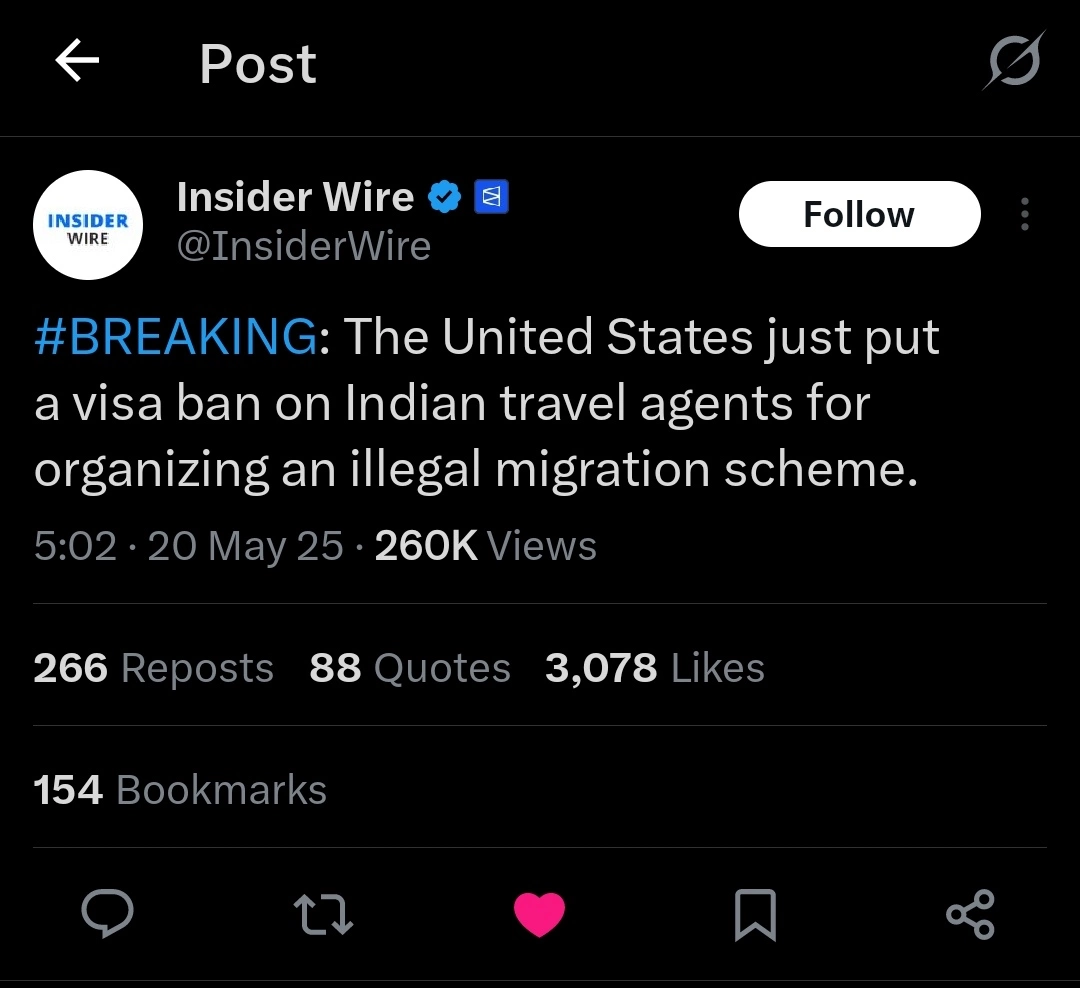Open the 260K Views analytics
1080x988 pixels.
click(x=486, y=546)
